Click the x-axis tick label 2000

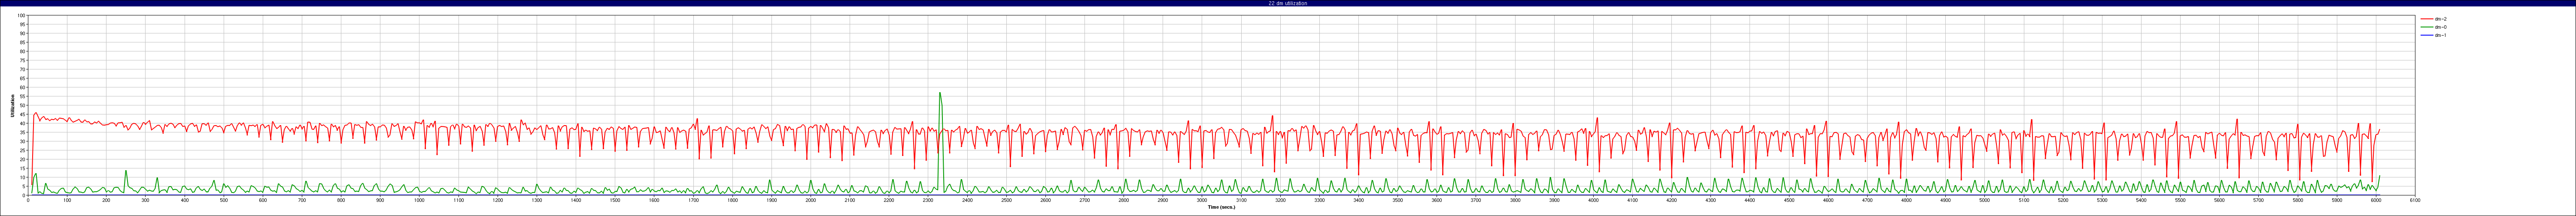tap(810, 200)
